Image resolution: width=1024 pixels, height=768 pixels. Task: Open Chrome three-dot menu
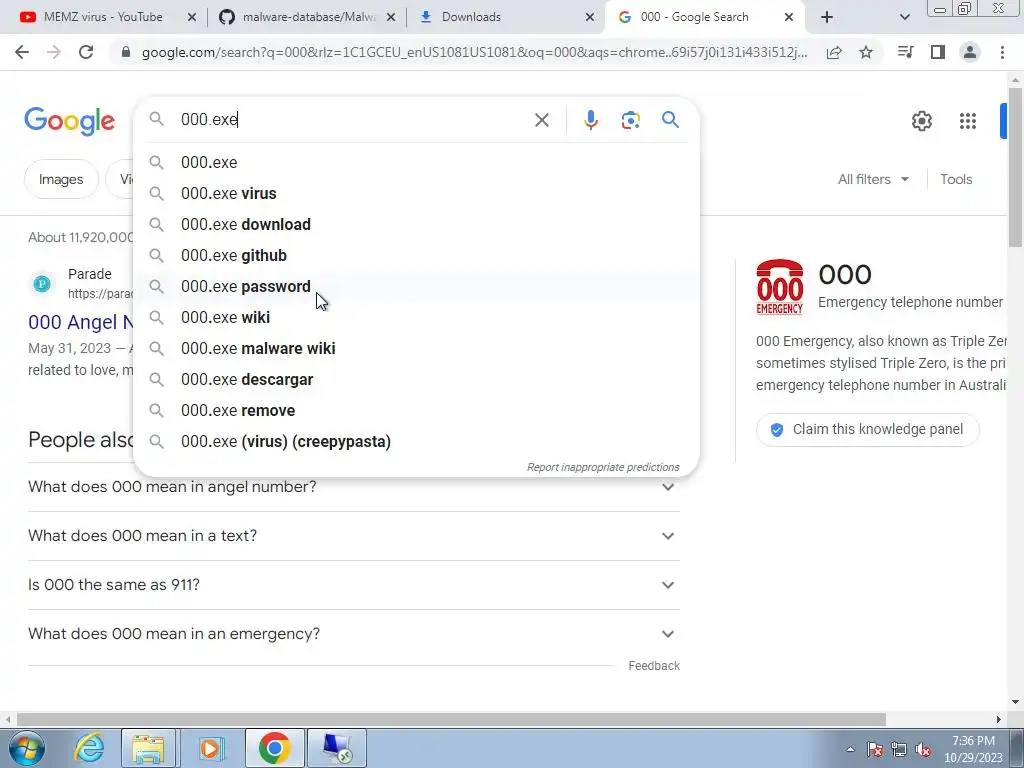point(1002,52)
